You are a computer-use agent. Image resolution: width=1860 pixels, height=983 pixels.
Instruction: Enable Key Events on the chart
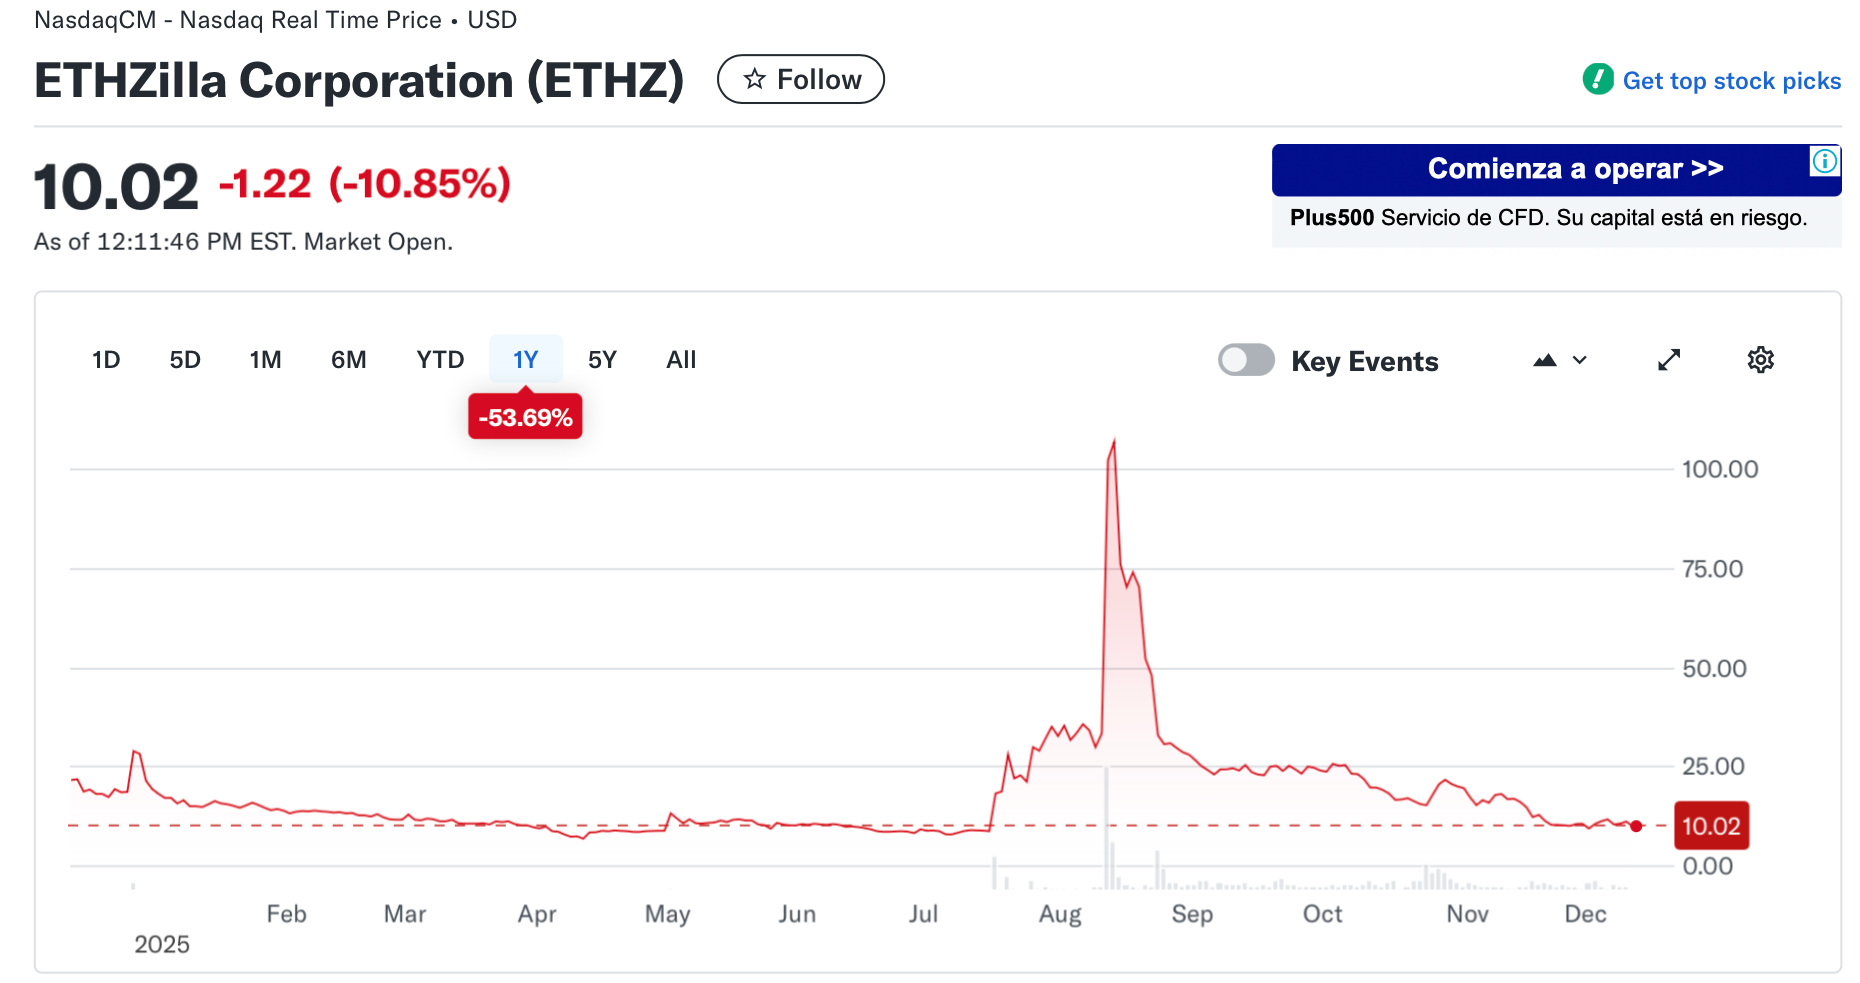click(1246, 360)
